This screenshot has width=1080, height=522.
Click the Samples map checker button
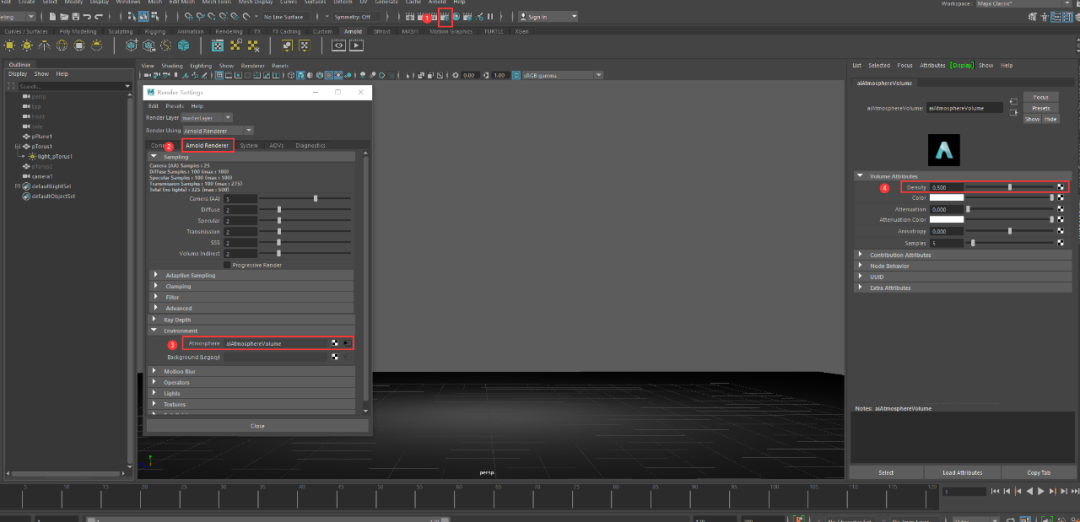(1061, 243)
